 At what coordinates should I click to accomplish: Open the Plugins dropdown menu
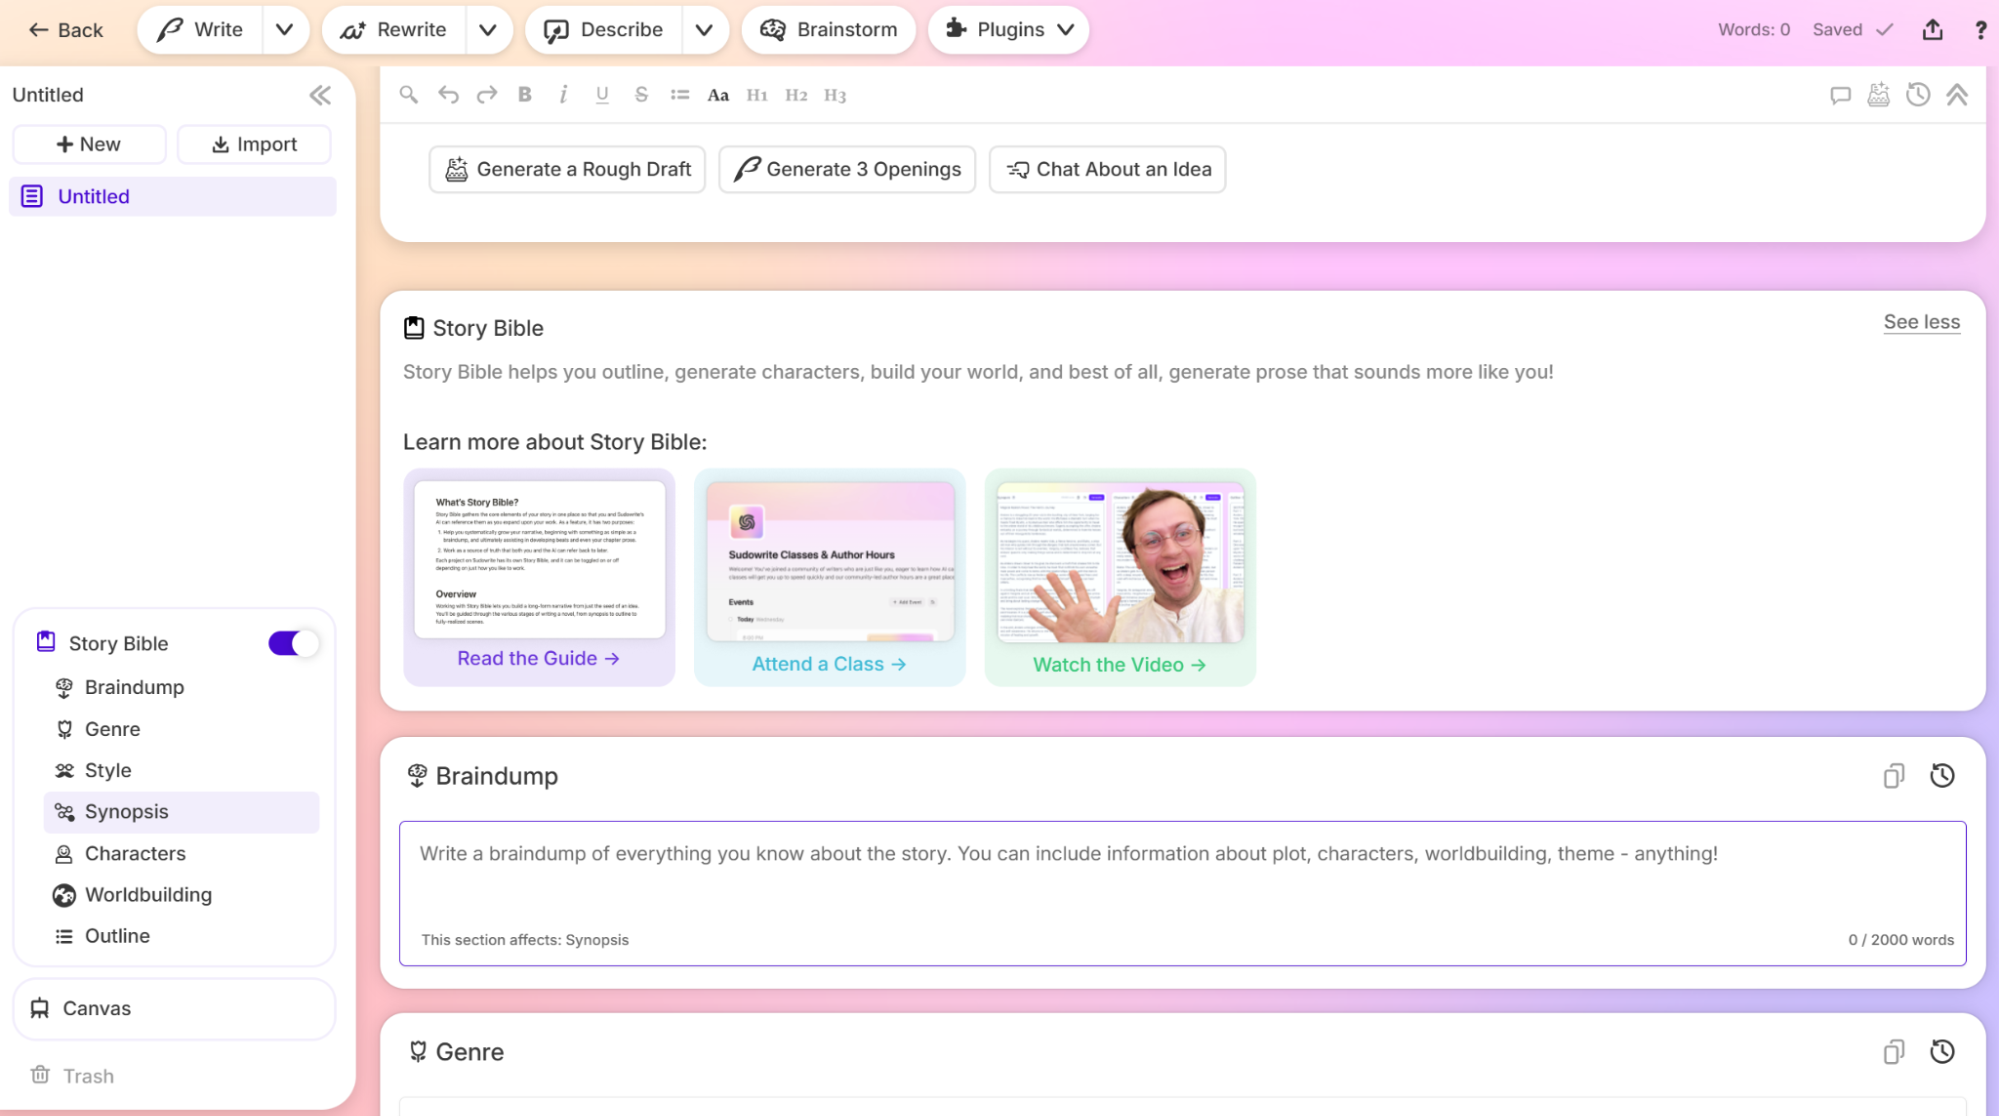point(1008,30)
